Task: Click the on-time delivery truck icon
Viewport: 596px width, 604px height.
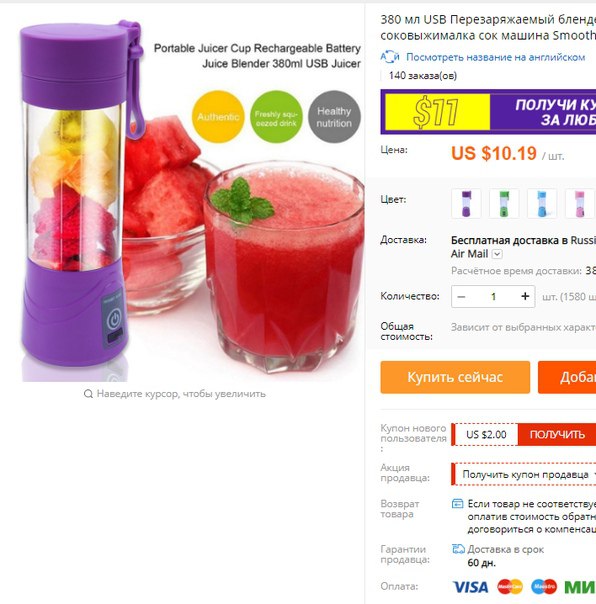Action: tap(458, 549)
